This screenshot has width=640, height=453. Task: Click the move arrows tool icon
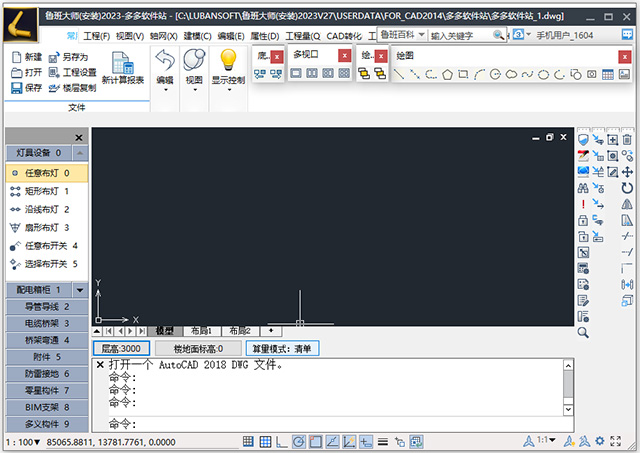tap(627, 171)
